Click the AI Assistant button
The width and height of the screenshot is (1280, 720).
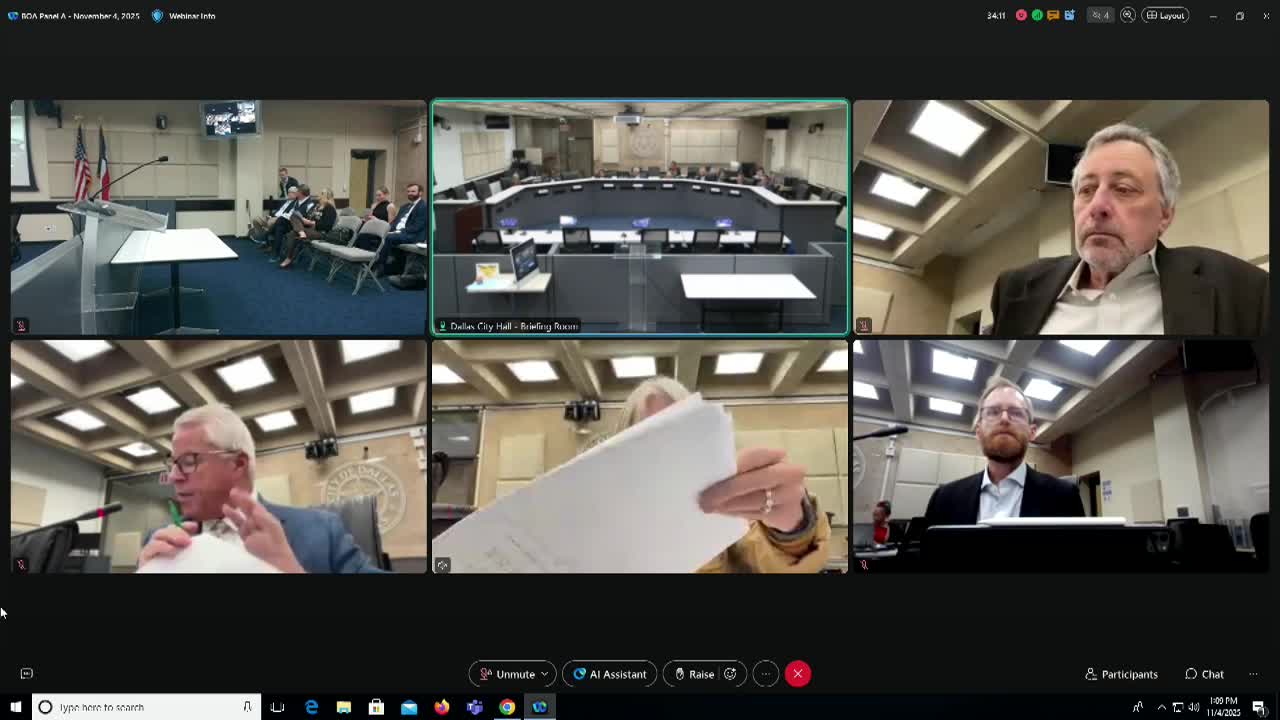[x=609, y=674]
